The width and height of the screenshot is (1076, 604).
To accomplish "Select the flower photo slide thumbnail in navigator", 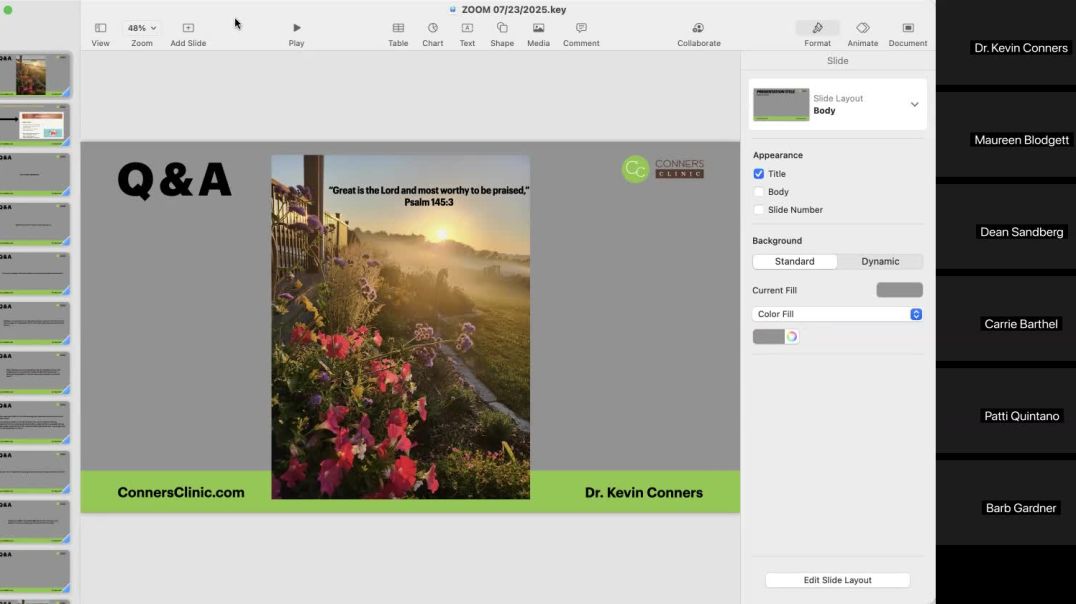I will 34,75.
